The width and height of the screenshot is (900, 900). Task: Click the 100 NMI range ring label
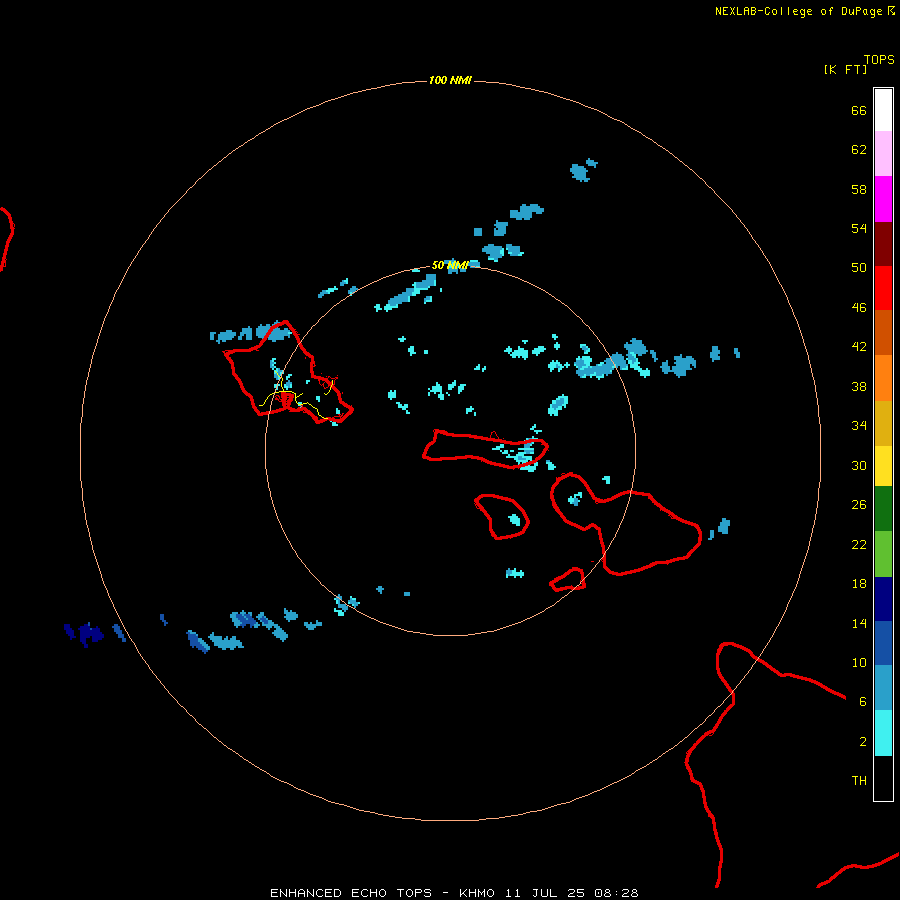coord(450,80)
